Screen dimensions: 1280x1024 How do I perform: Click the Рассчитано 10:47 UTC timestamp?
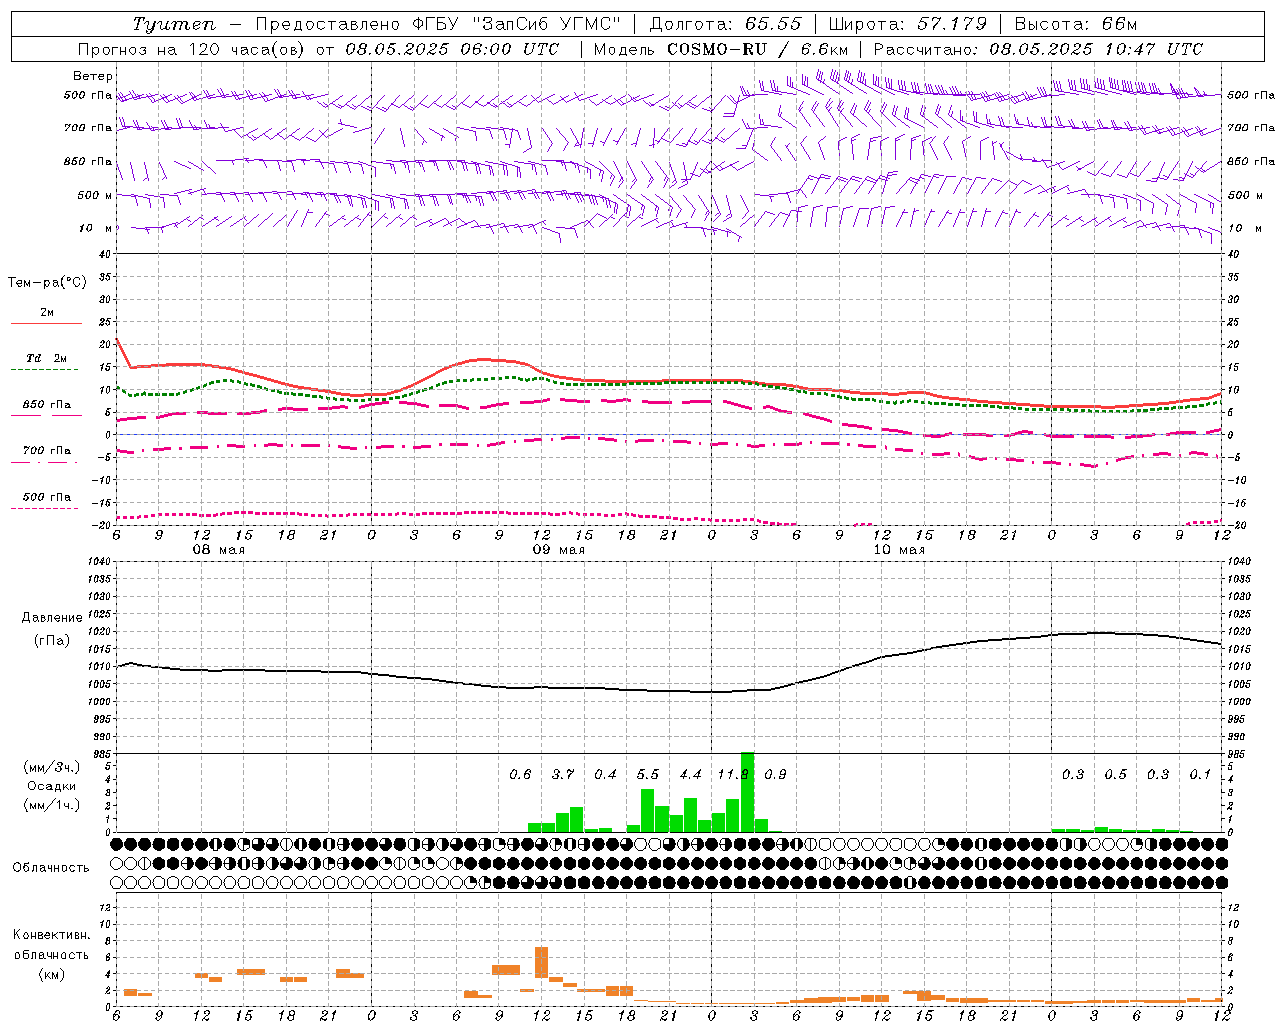pyautogui.click(x=1038, y=49)
